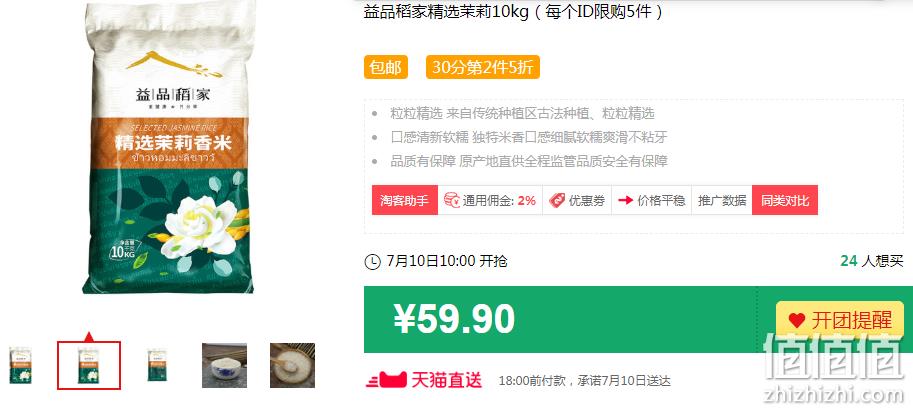The width and height of the screenshot is (913, 412).
Task: Open the 淘客助手 tab
Action: (x=405, y=200)
